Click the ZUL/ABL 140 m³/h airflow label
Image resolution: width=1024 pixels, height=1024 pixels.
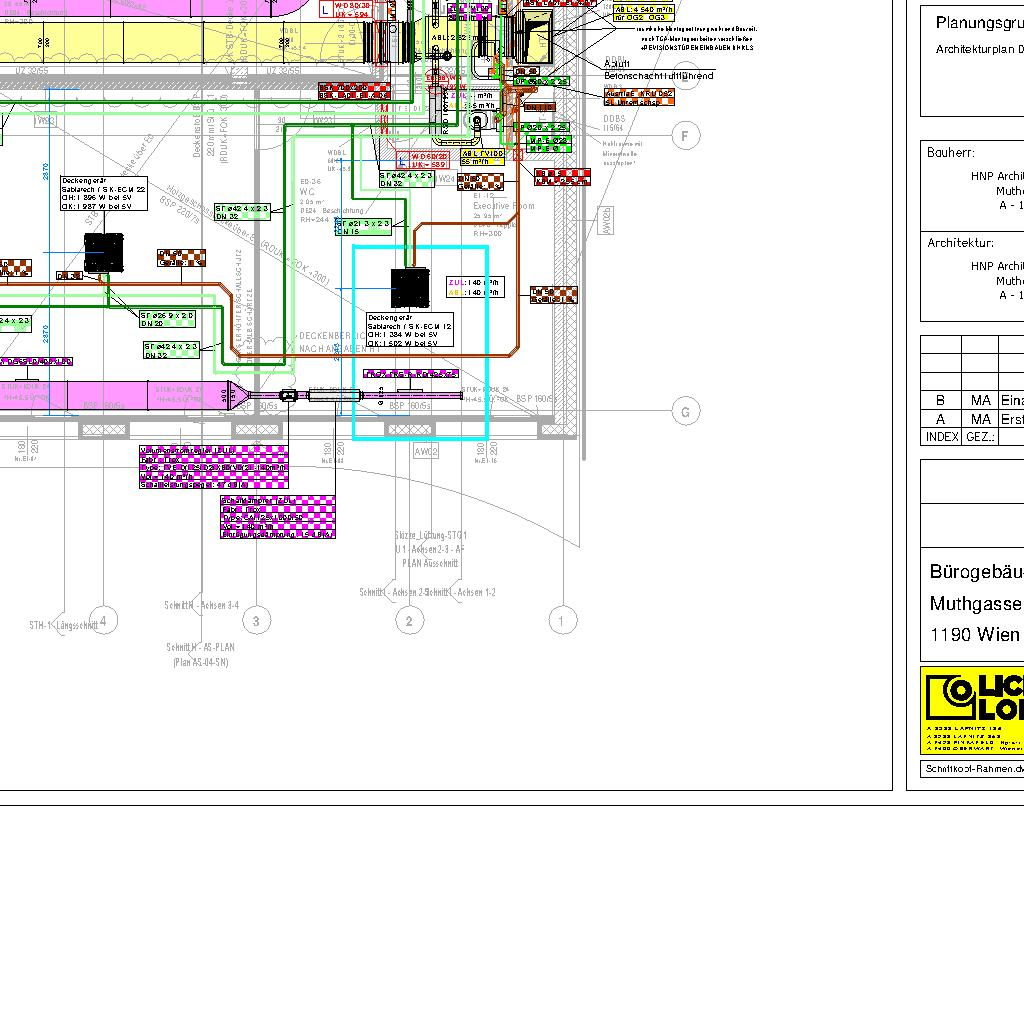pos(474,288)
